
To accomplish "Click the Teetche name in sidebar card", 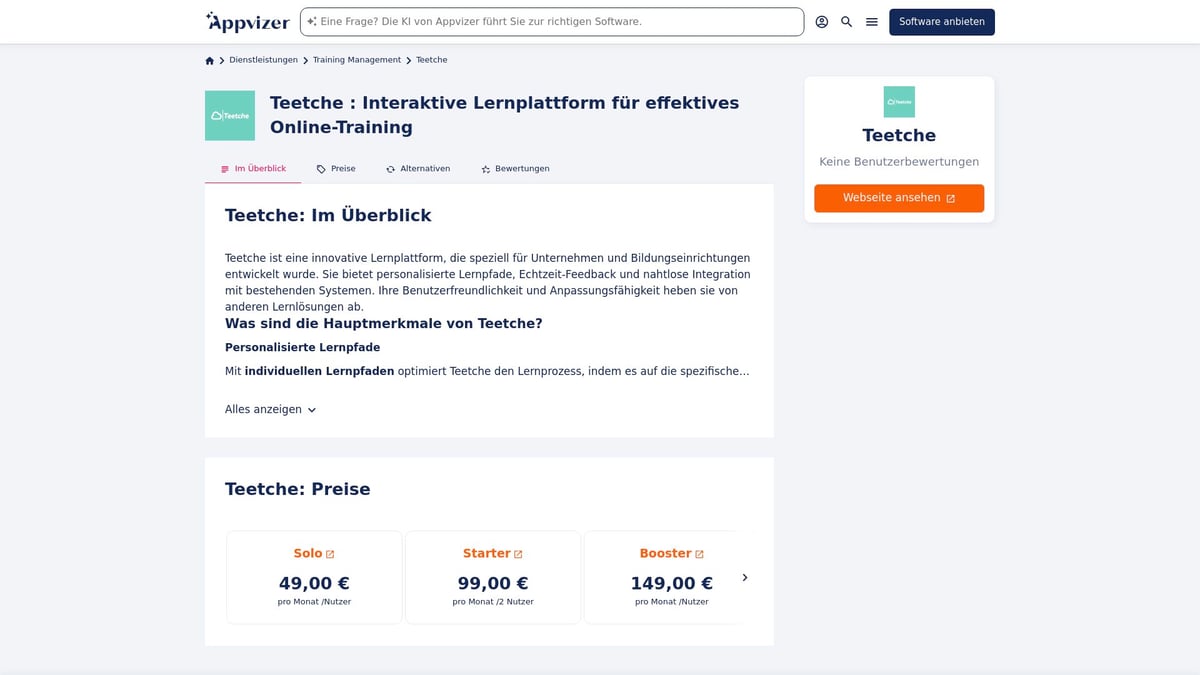I will tap(899, 135).
